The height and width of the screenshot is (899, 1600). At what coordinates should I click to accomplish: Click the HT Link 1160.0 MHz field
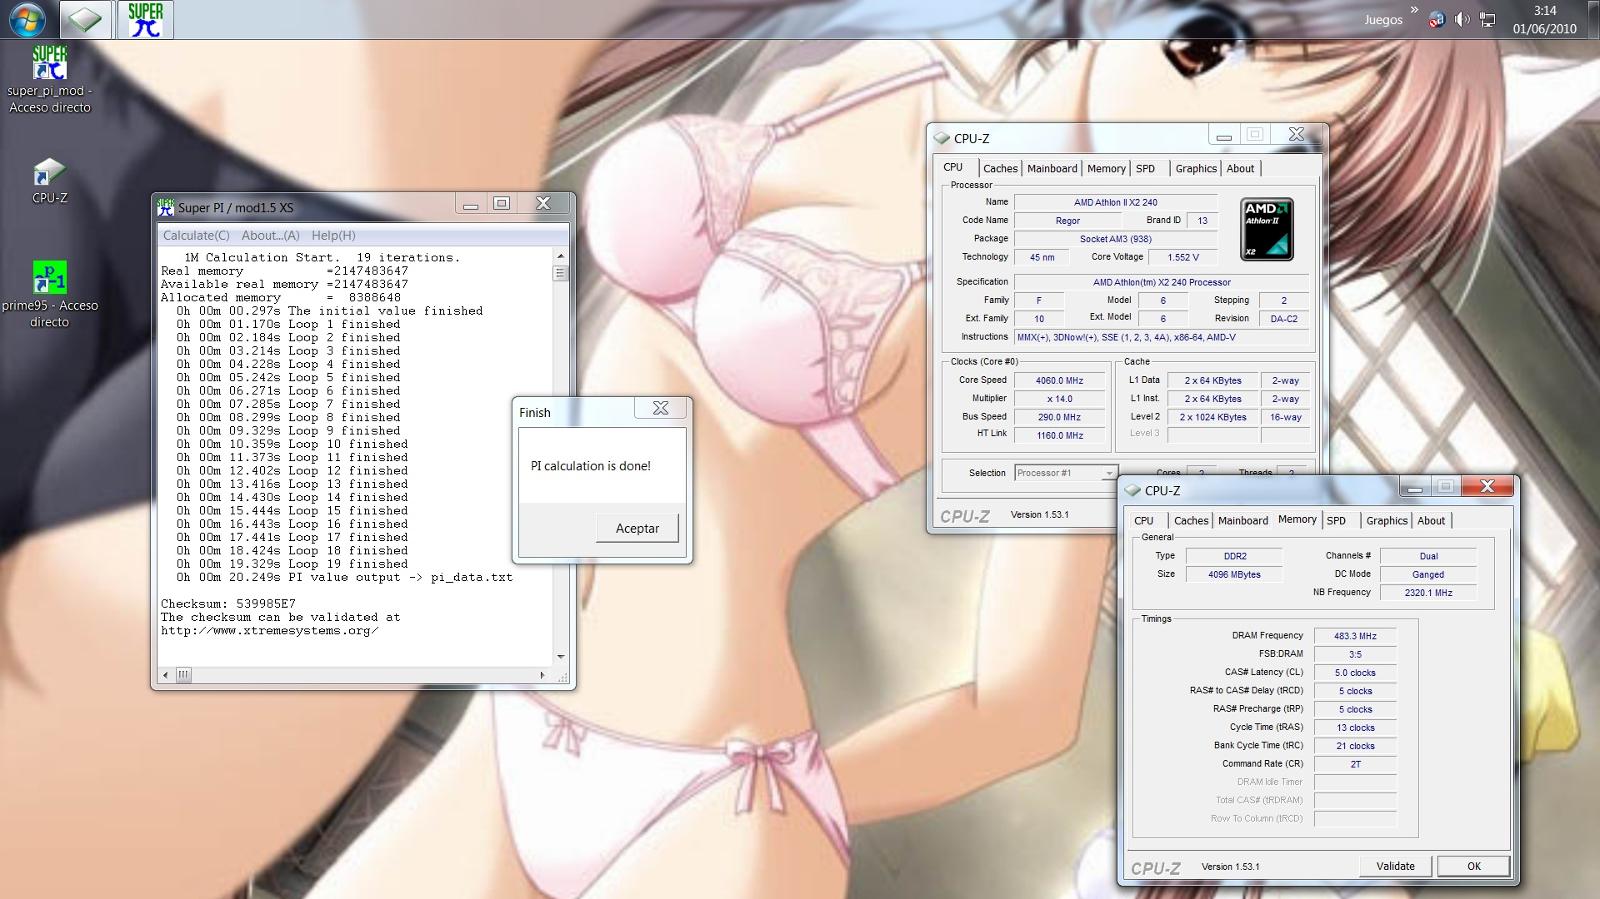1060,435
